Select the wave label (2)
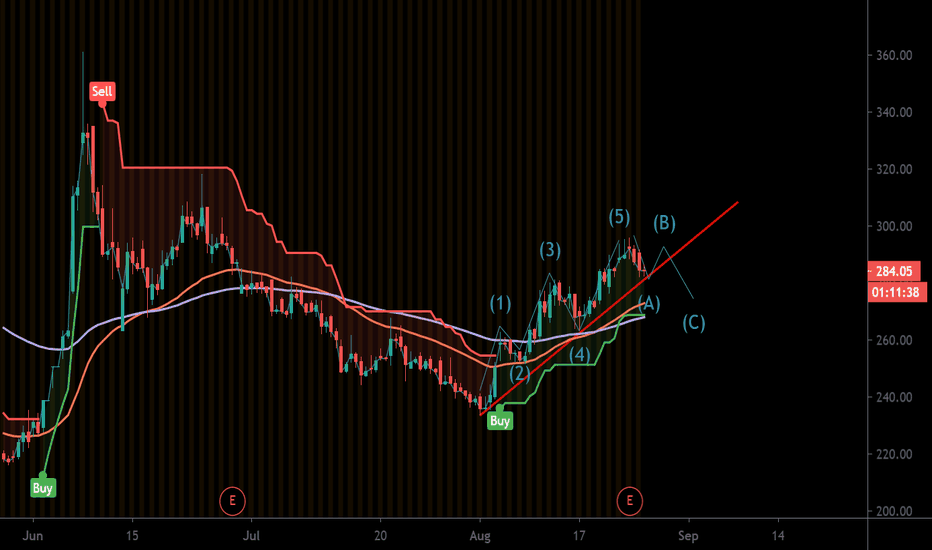 (519, 373)
